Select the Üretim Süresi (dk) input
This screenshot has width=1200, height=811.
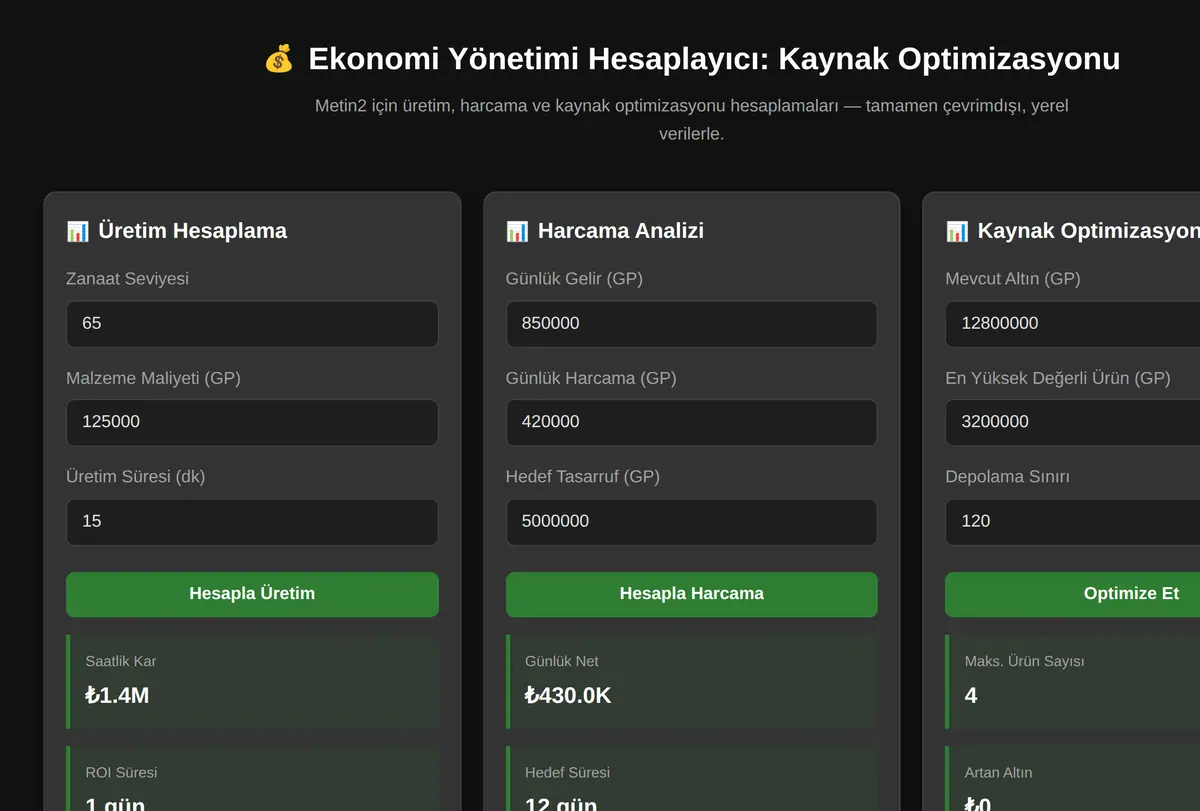pyautogui.click(x=252, y=522)
